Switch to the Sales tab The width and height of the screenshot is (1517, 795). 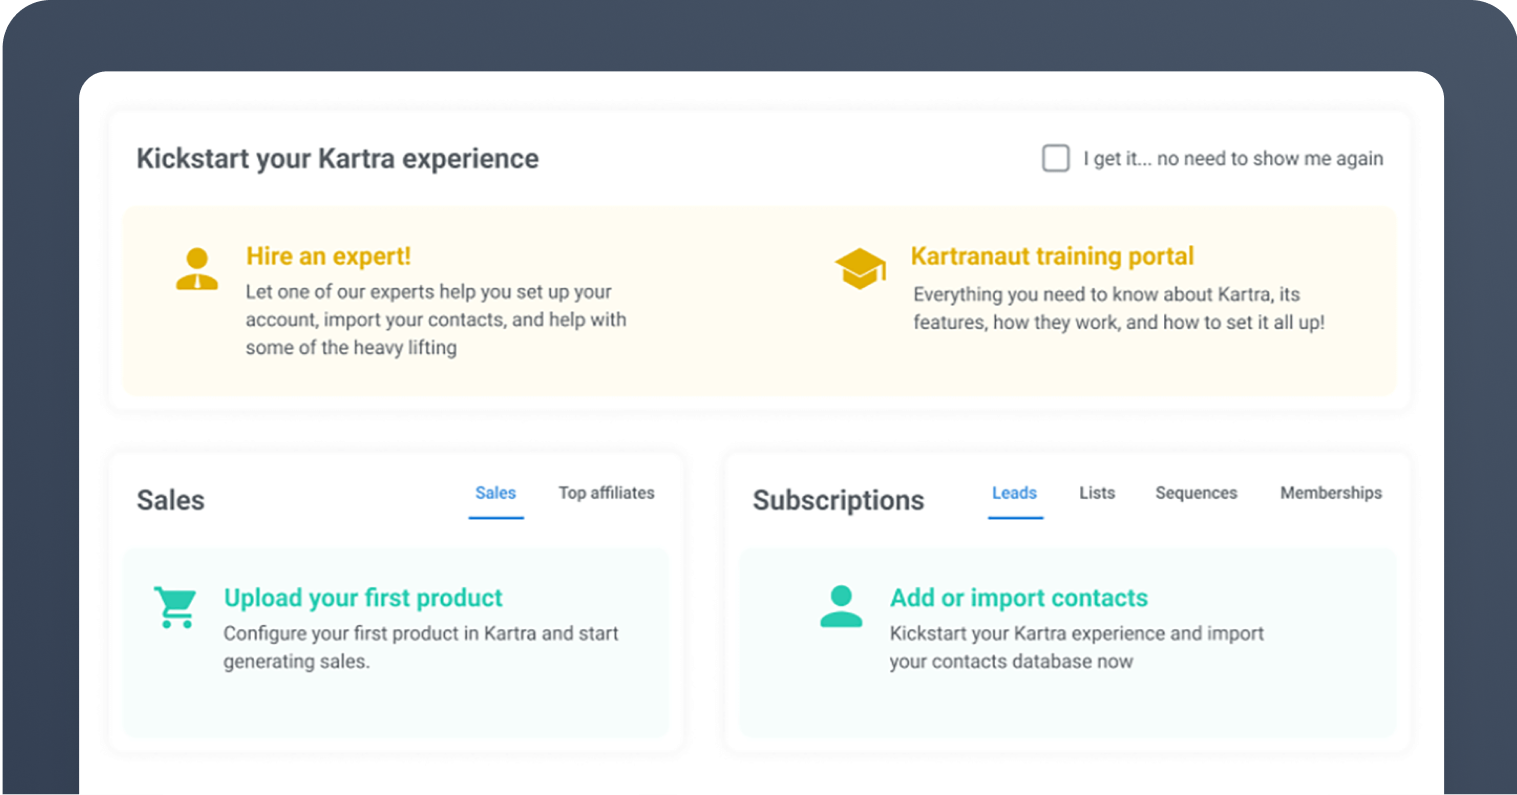click(x=495, y=493)
